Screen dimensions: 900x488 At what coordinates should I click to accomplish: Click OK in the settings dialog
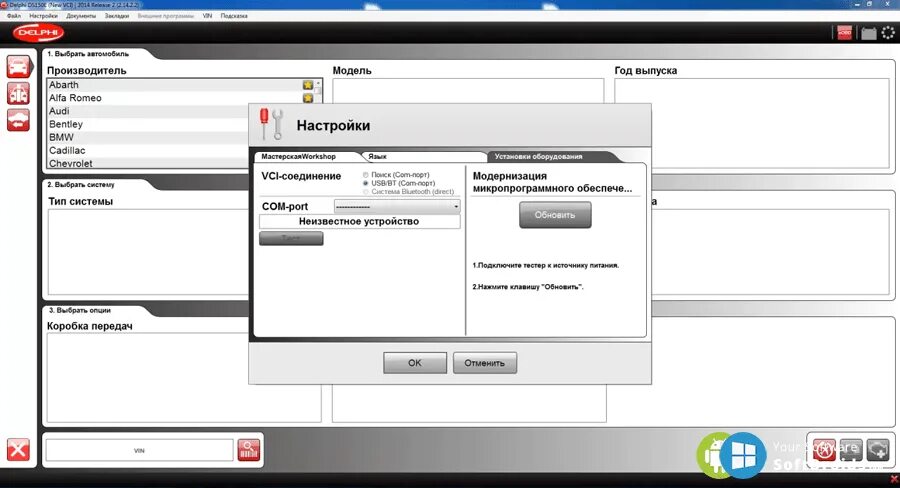coord(415,363)
